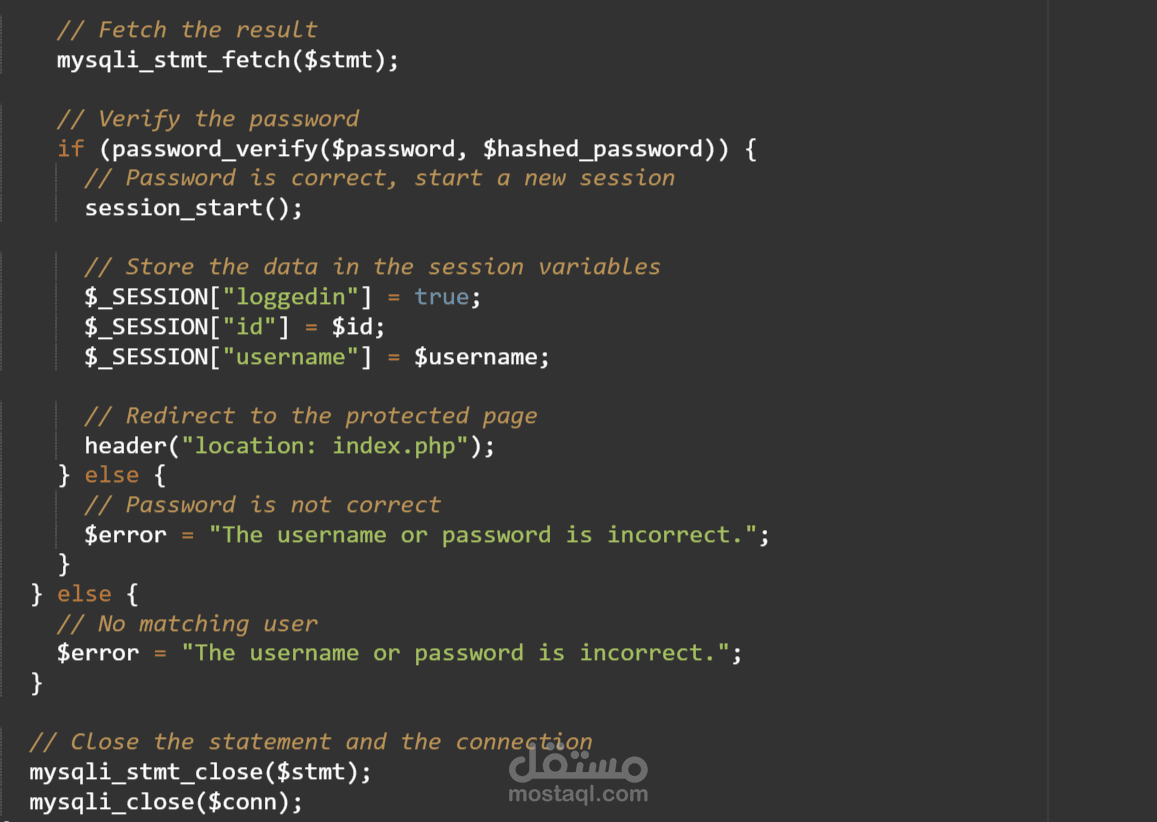Click the mysqli_stmt_fetch($stmt) line
Viewport: 1157px width, 822px height.
pyautogui.click(x=228, y=60)
